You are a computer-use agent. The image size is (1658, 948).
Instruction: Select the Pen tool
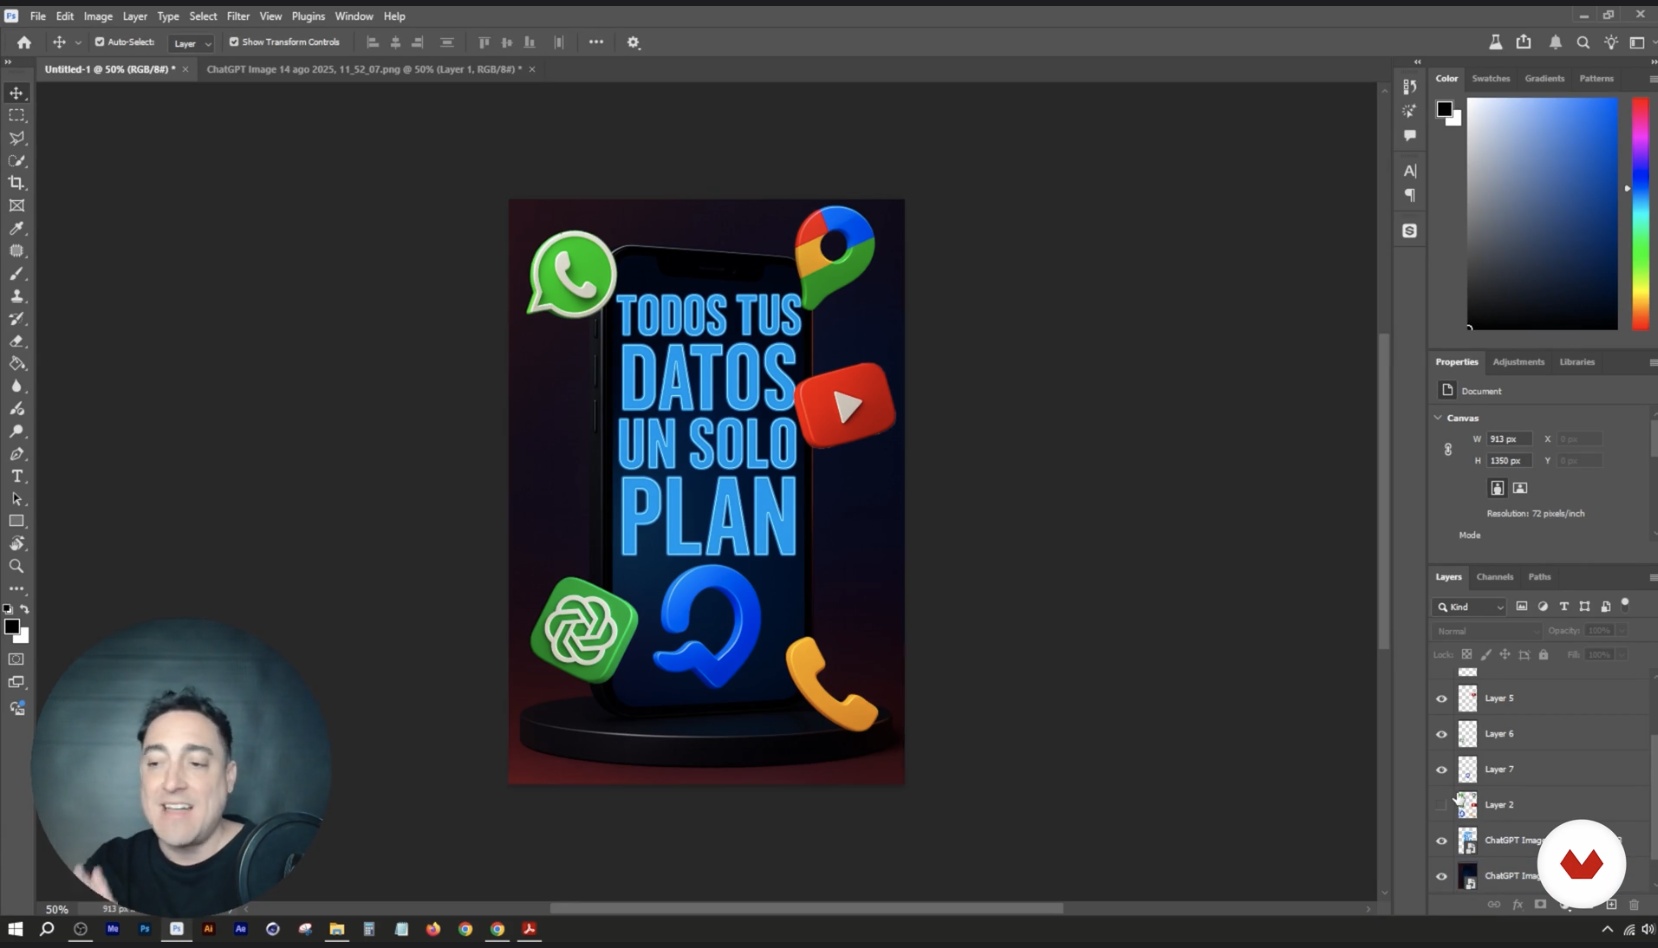17,454
